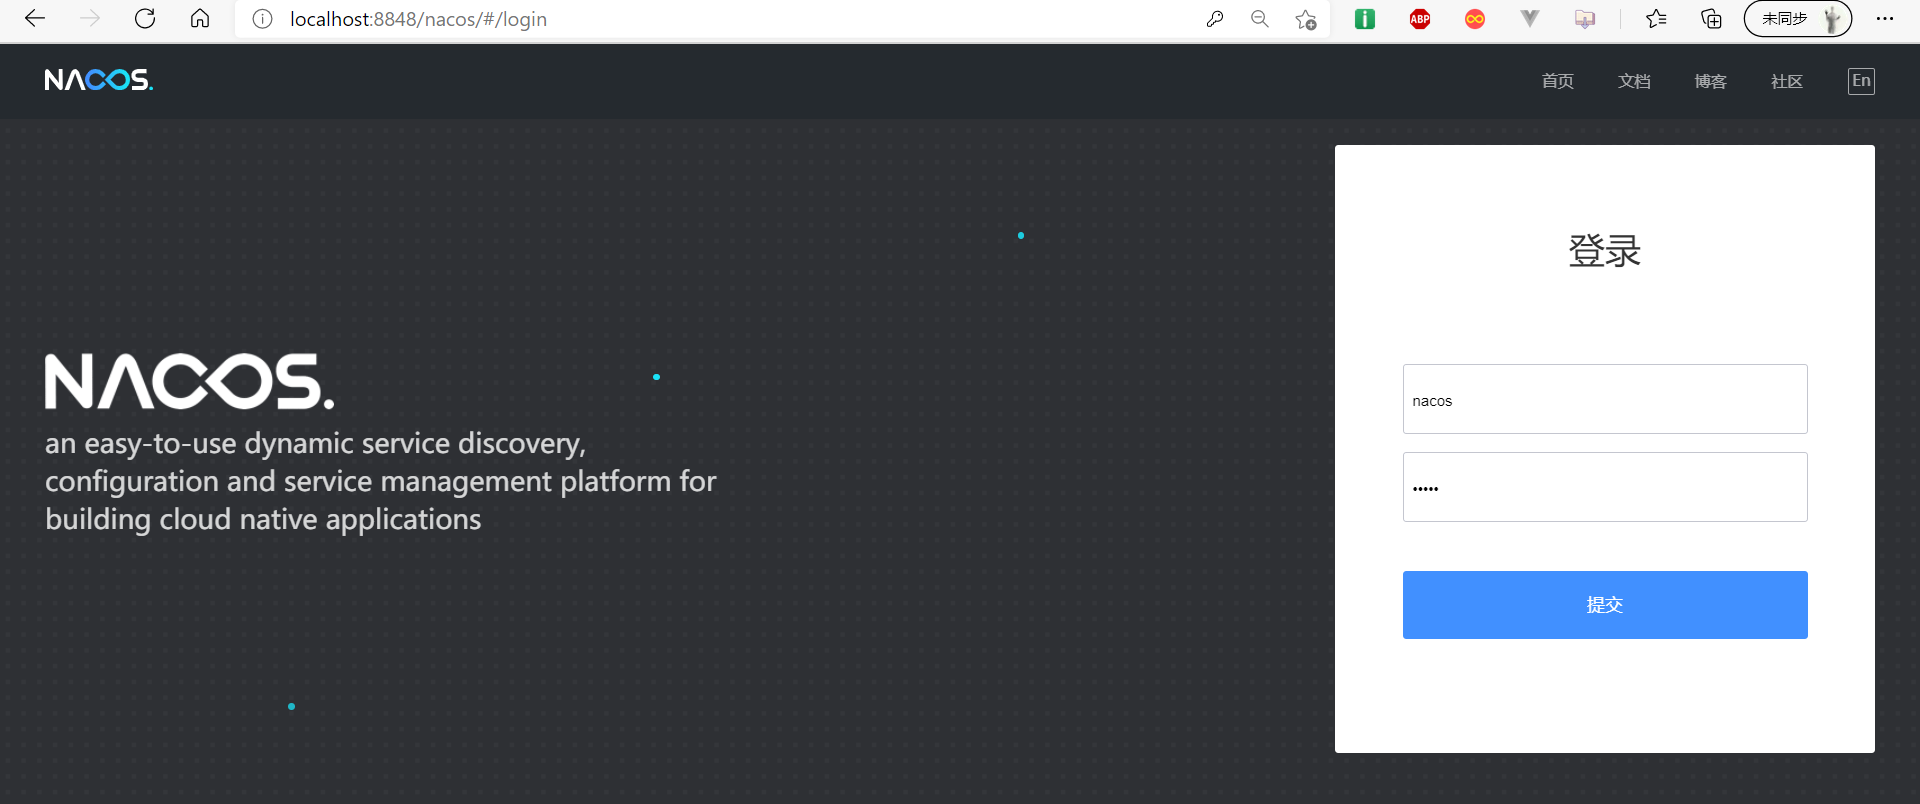The width and height of the screenshot is (1920, 804).
Task: Open the 未同步 profile button
Action: [1798, 19]
